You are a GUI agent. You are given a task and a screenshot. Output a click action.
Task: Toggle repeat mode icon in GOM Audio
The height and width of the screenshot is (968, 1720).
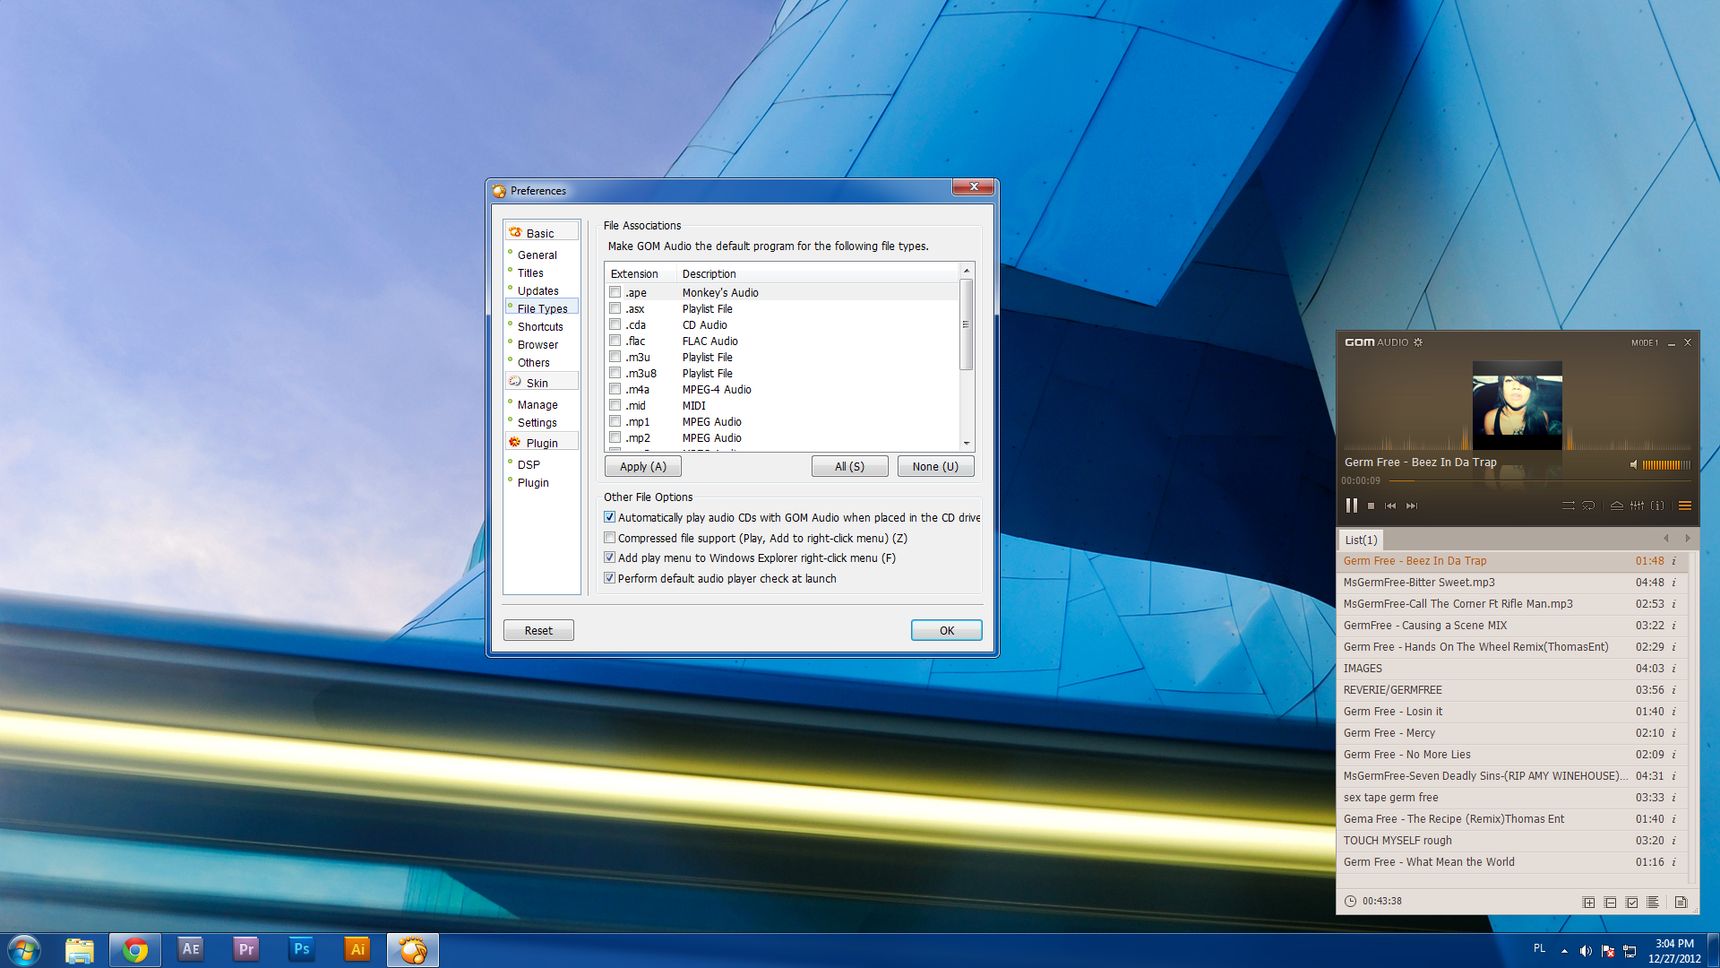point(1589,506)
